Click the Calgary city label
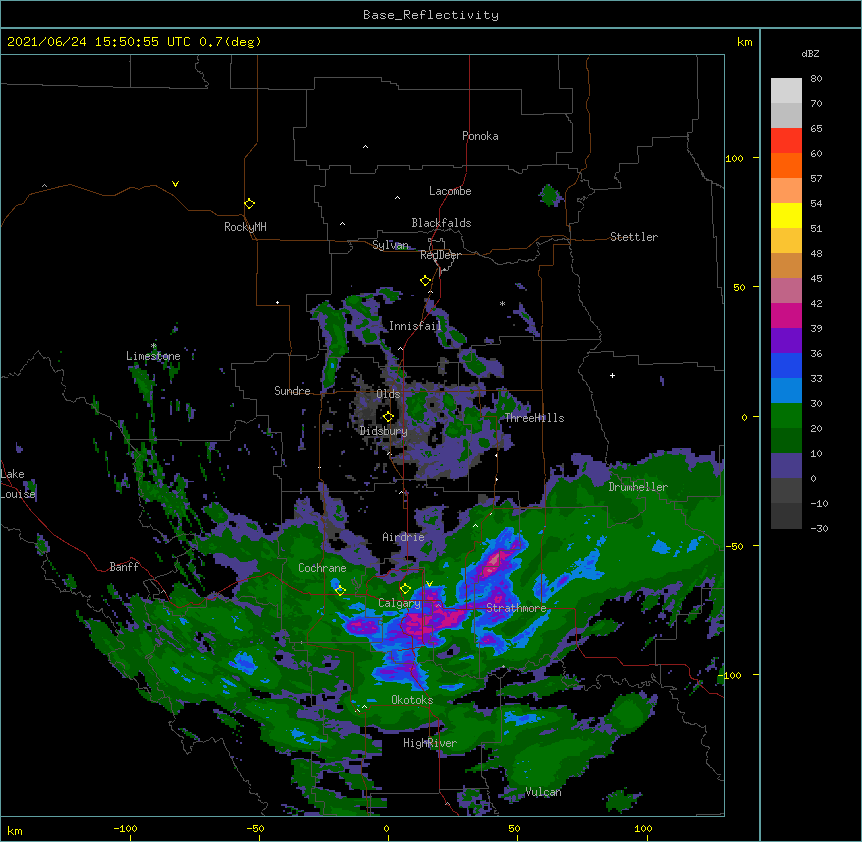862x842 pixels. coord(399,603)
